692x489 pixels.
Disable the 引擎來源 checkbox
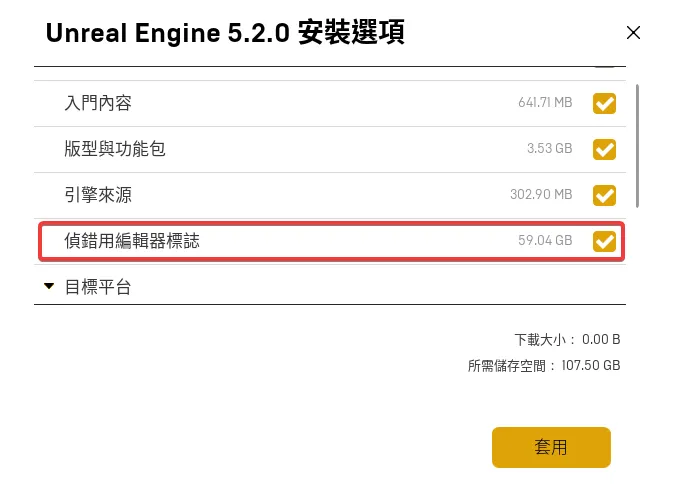click(604, 194)
